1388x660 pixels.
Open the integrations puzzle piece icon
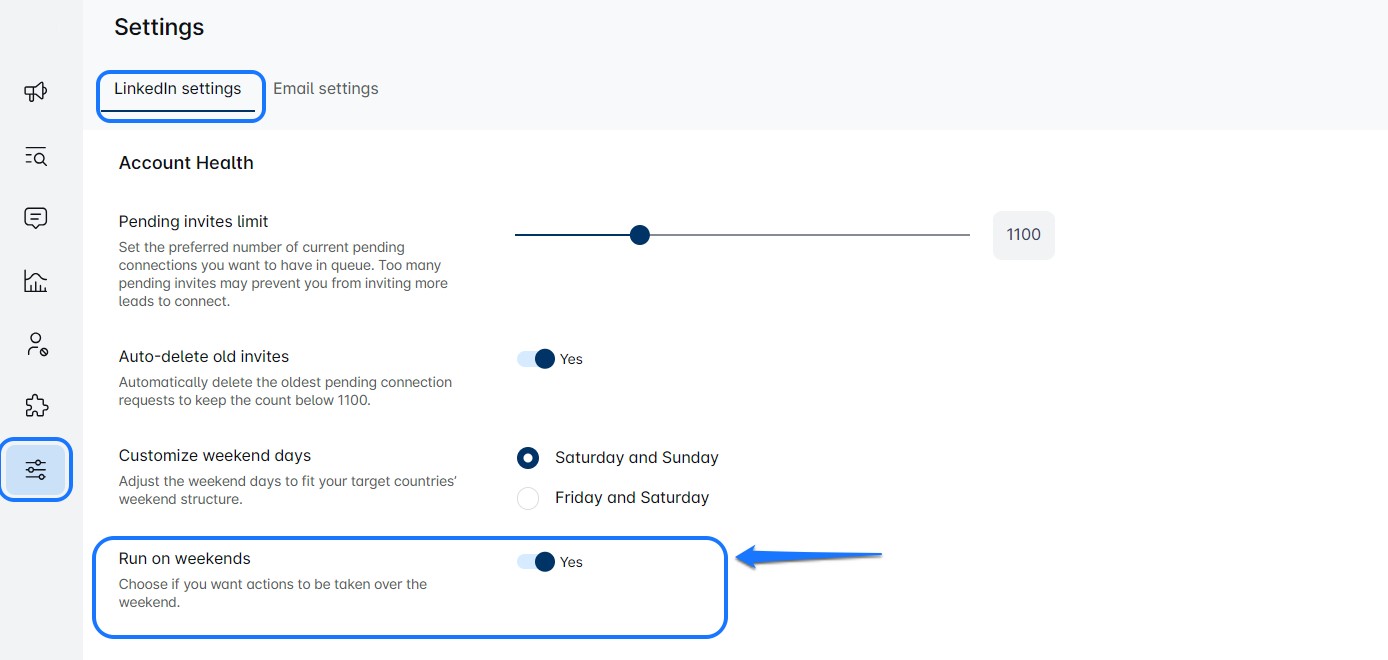click(x=36, y=406)
